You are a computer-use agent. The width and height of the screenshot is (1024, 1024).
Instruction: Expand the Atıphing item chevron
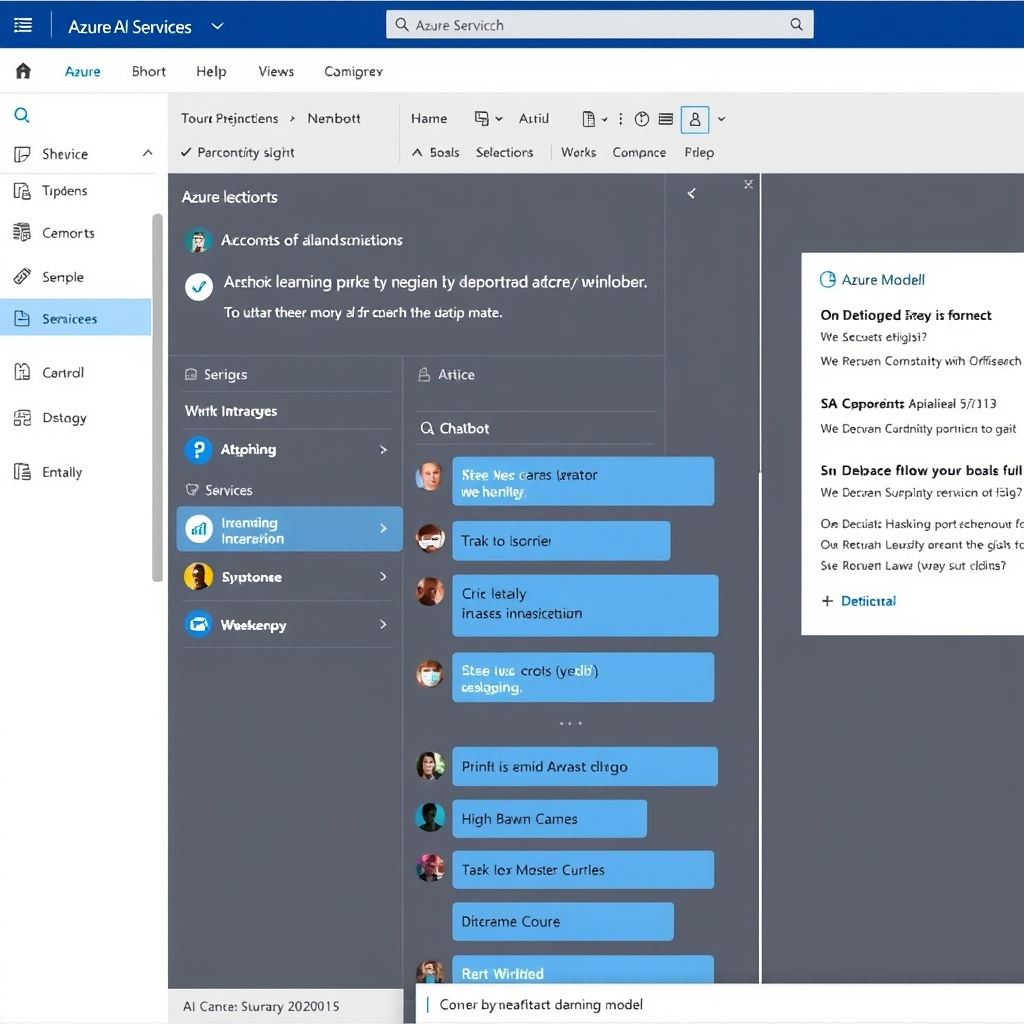(383, 449)
